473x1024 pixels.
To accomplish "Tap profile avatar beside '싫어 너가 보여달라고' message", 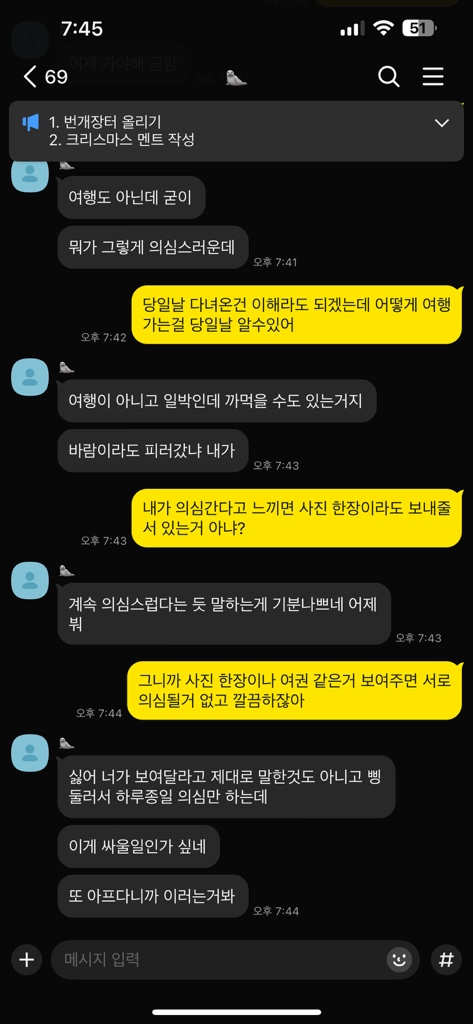I will pyautogui.click(x=30, y=753).
